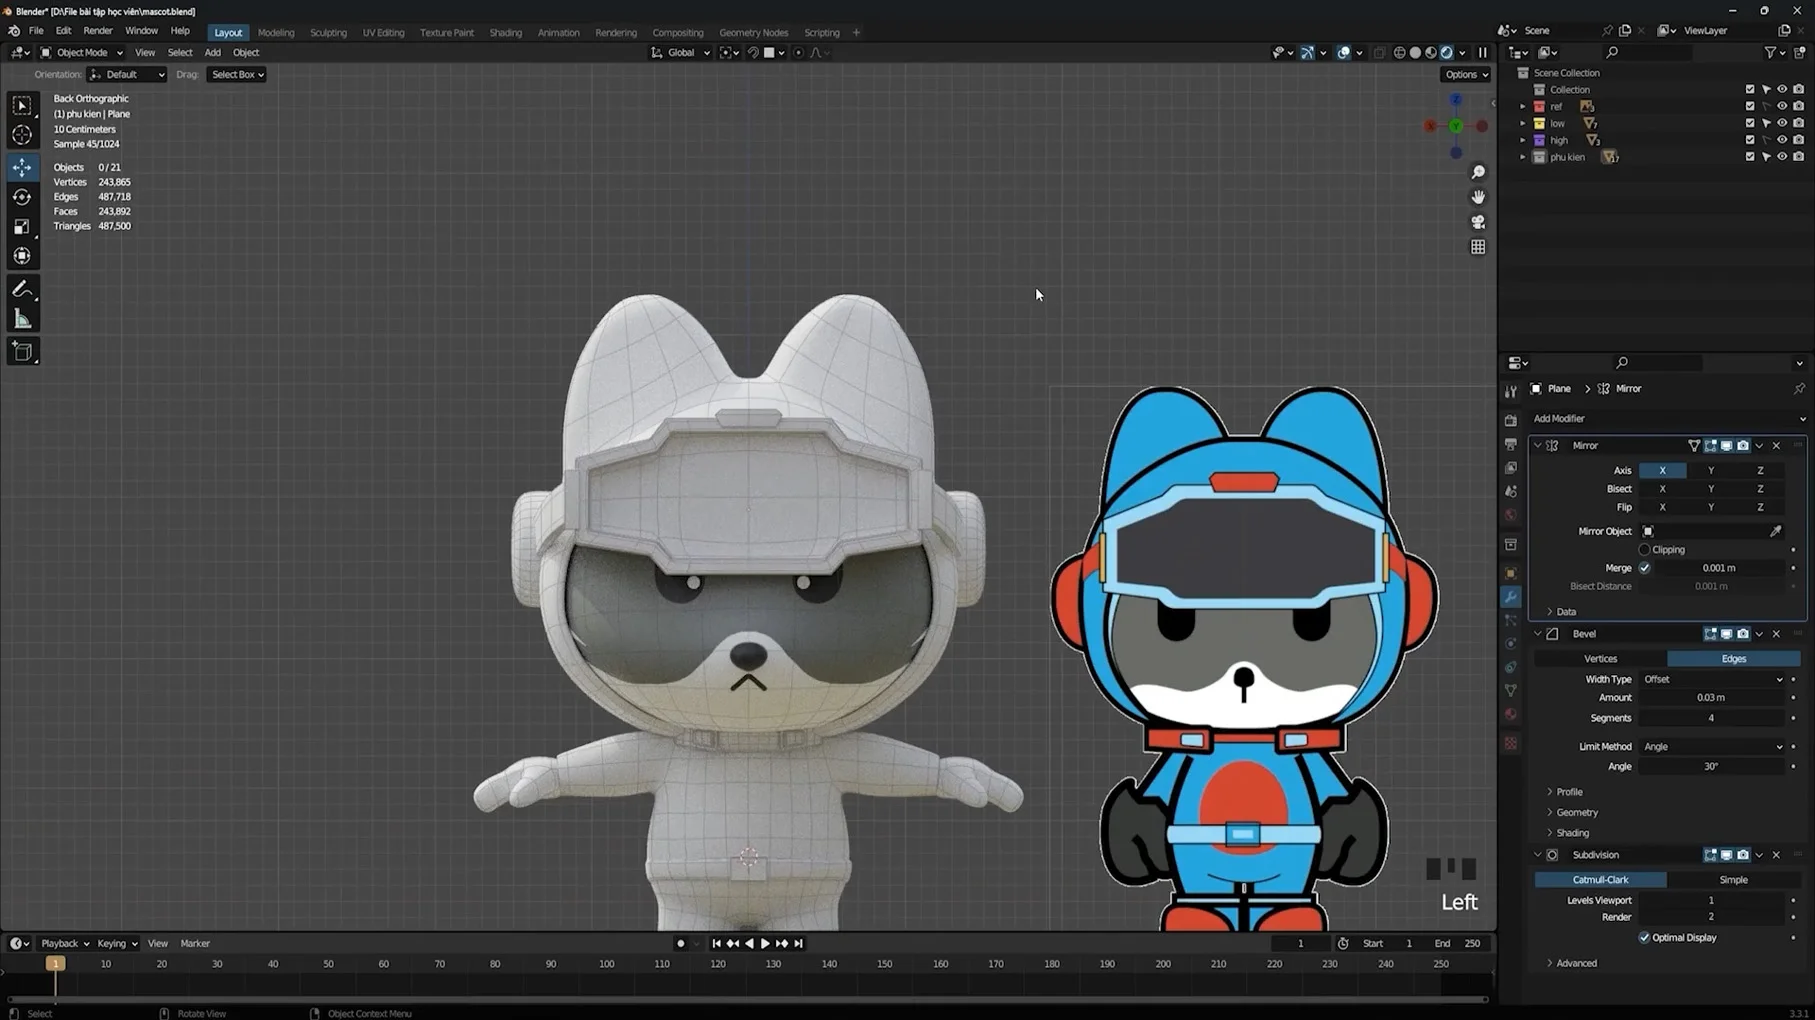Hide the 'high' collection with eye icon

tap(1782, 140)
